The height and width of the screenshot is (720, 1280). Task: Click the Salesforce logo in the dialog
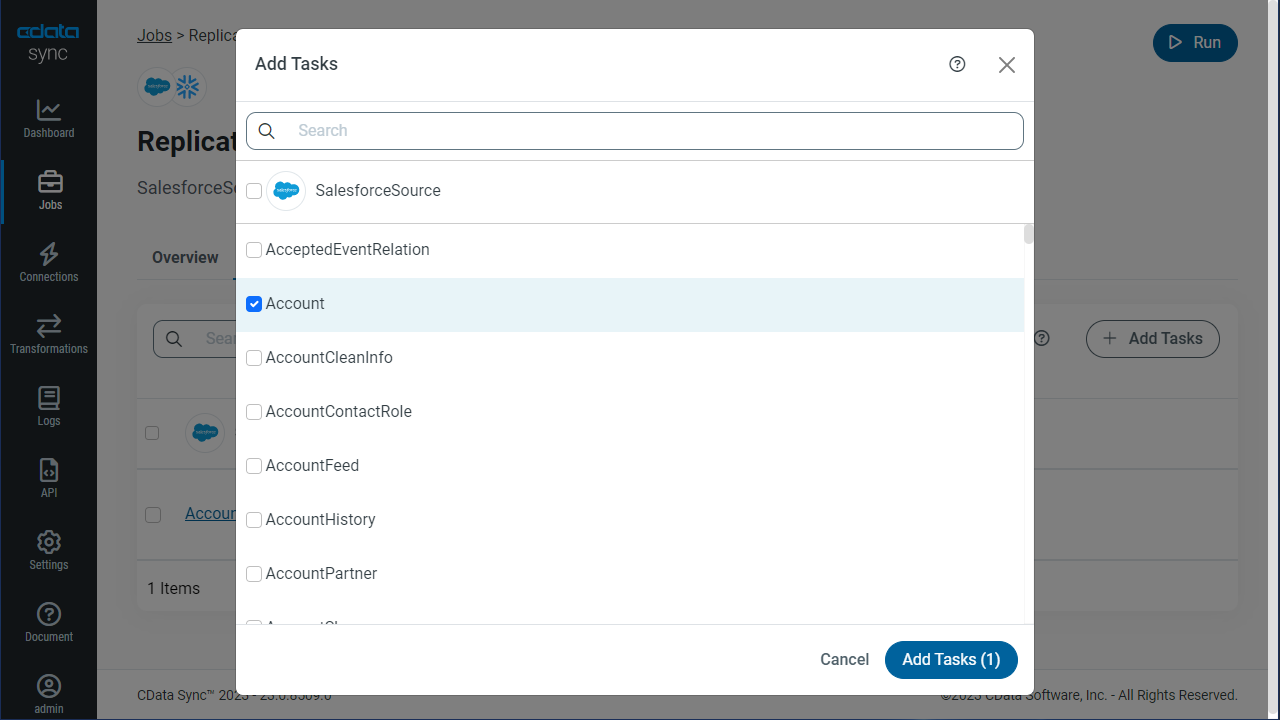point(286,191)
